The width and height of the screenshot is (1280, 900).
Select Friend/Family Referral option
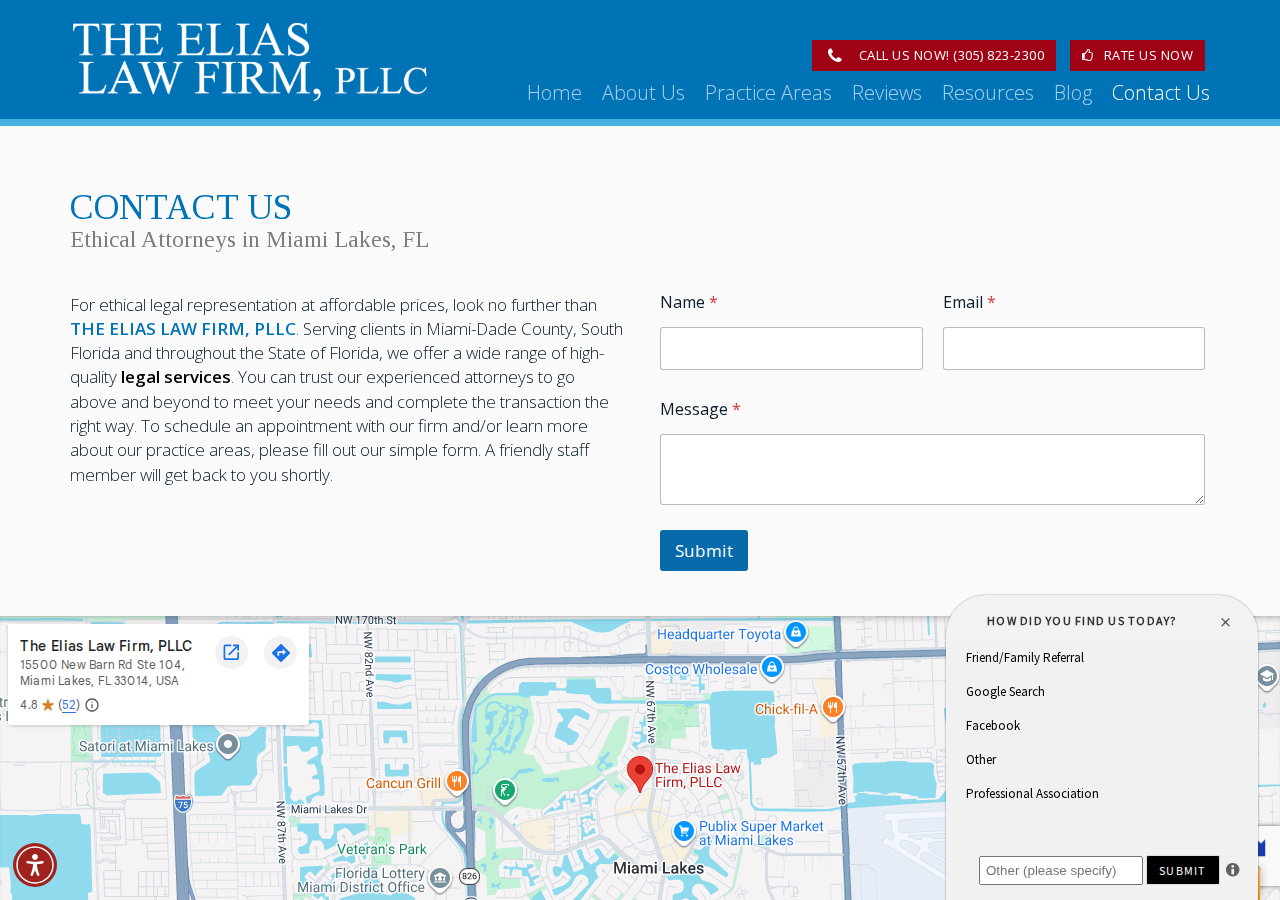(1025, 658)
